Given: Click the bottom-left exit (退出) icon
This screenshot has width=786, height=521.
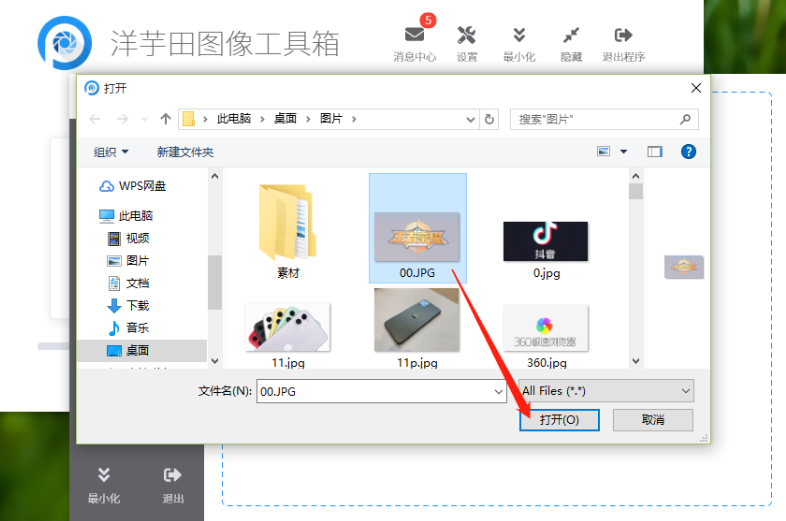Looking at the screenshot, I should 172,475.
